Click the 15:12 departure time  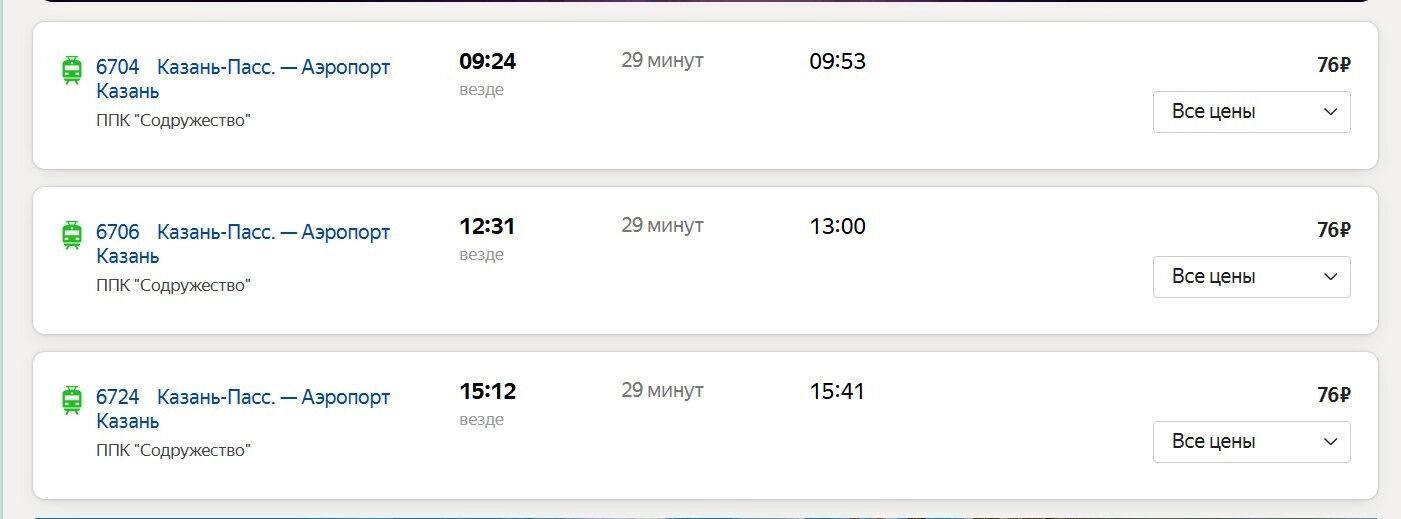[x=487, y=392]
